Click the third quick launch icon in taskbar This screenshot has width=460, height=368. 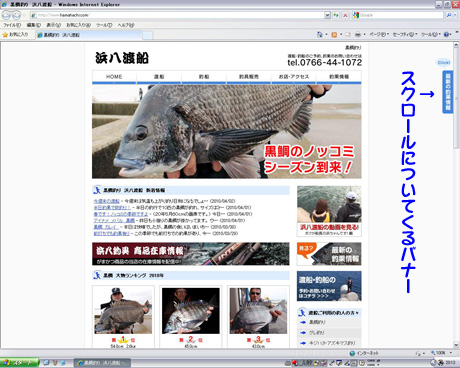(x=62, y=363)
